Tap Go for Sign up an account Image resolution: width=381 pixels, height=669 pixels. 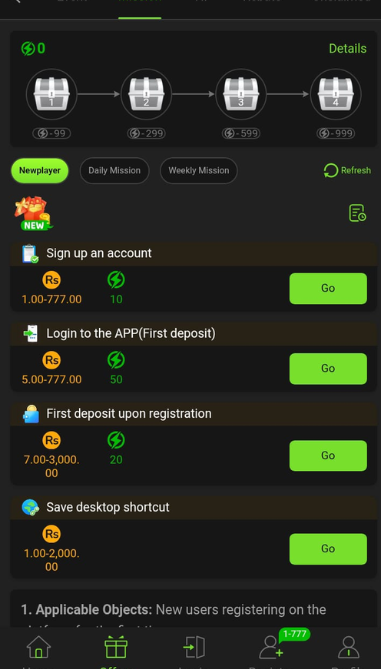point(328,288)
